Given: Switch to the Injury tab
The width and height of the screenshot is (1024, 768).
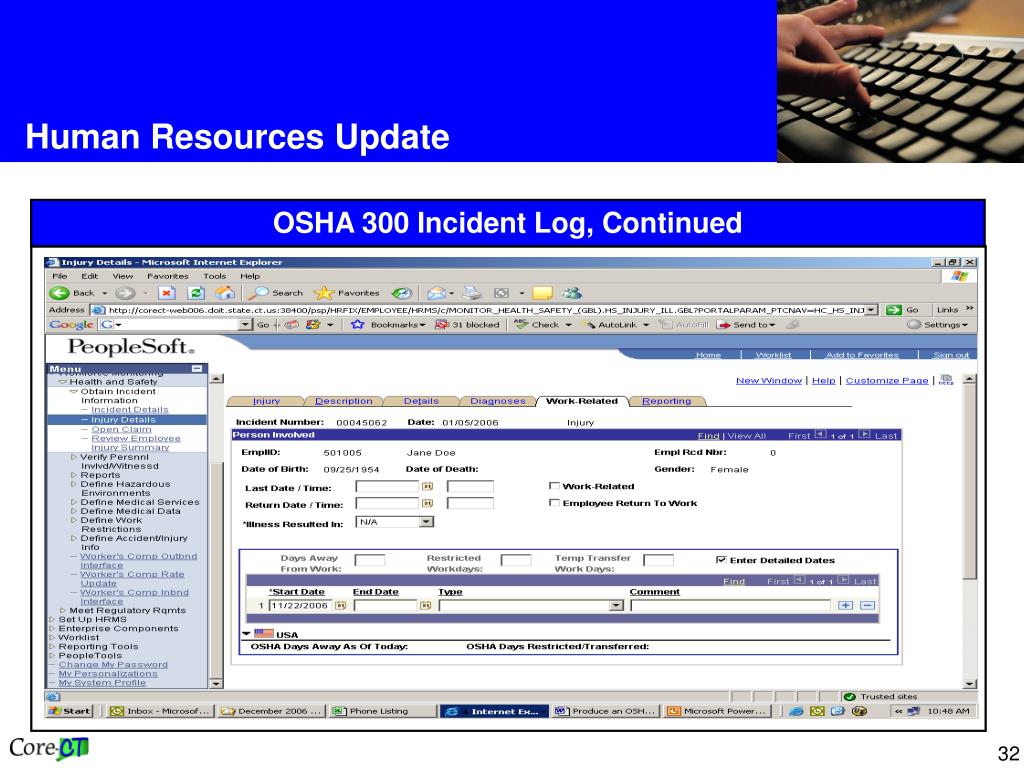Looking at the screenshot, I should pyautogui.click(x=266, y=401).
